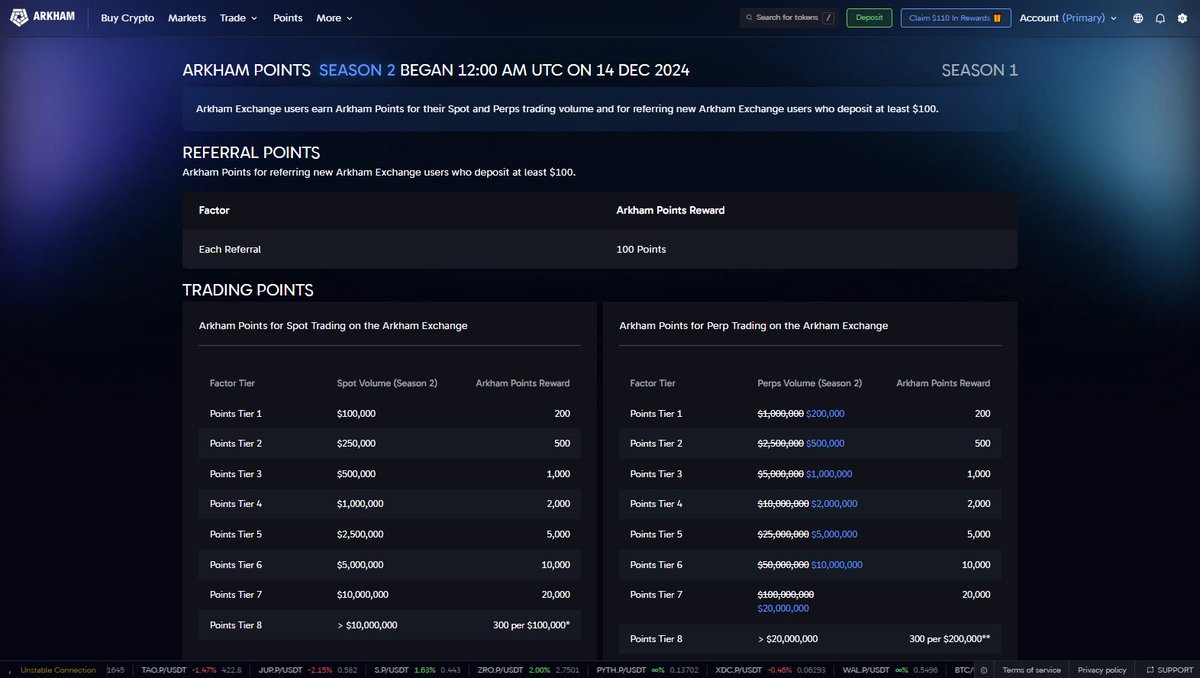The height and width of the screenshot is (678, 1200).
Task: Click the Each Referral row label
Action: (230, 249)
